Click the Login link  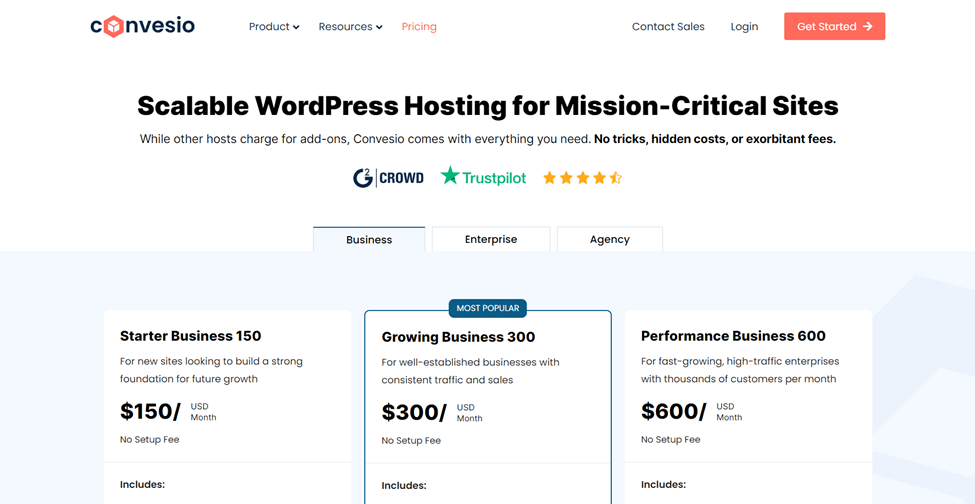click(x=744, y=27)
